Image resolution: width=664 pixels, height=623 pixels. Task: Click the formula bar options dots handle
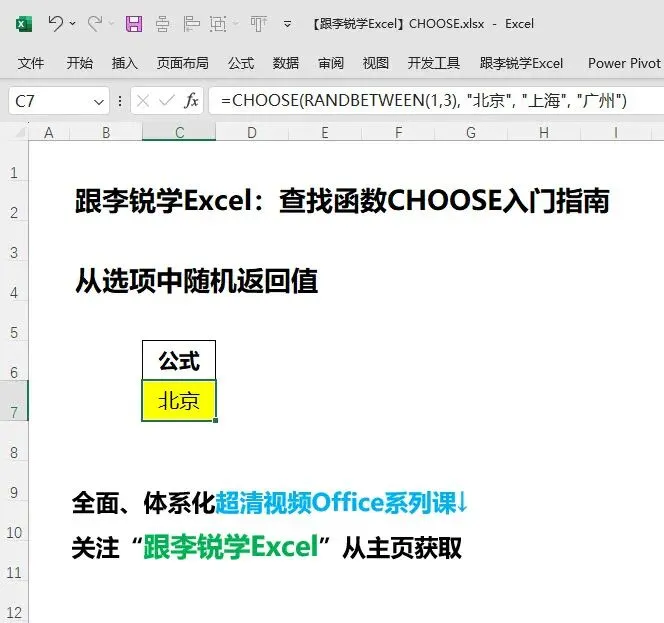(120, 101)
